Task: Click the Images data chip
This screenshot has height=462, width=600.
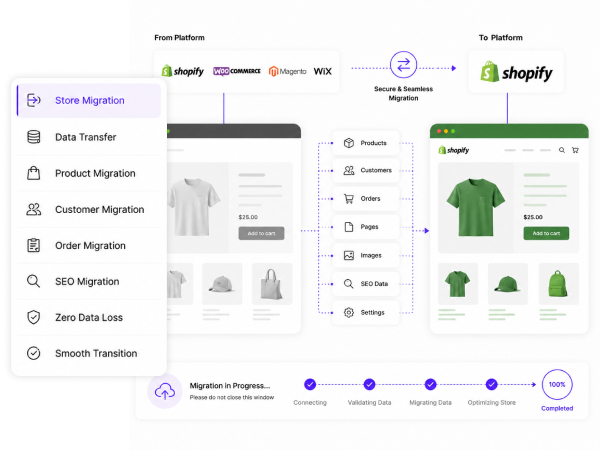Action: coord(366,255)
